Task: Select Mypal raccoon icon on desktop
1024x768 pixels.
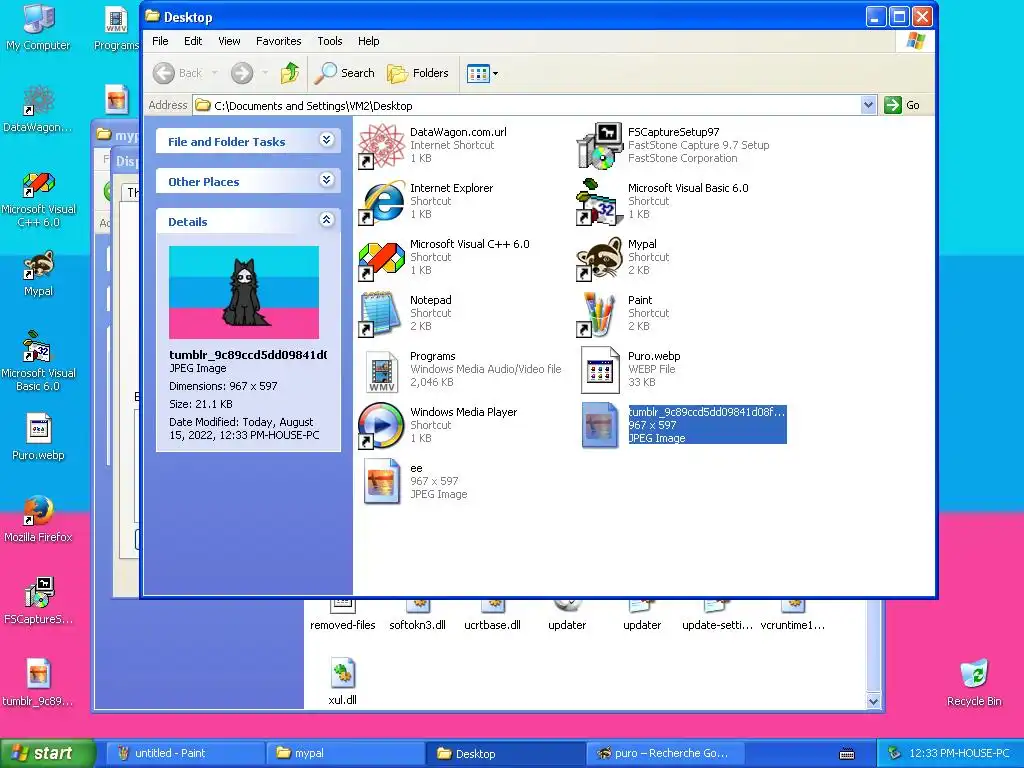Action: click(x=38, y=274)
